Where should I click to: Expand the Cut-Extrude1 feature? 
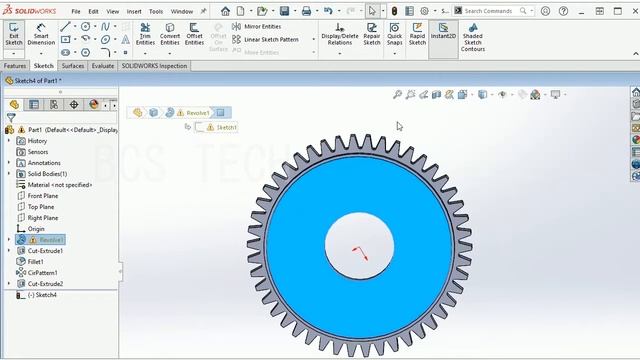[9, 251]
